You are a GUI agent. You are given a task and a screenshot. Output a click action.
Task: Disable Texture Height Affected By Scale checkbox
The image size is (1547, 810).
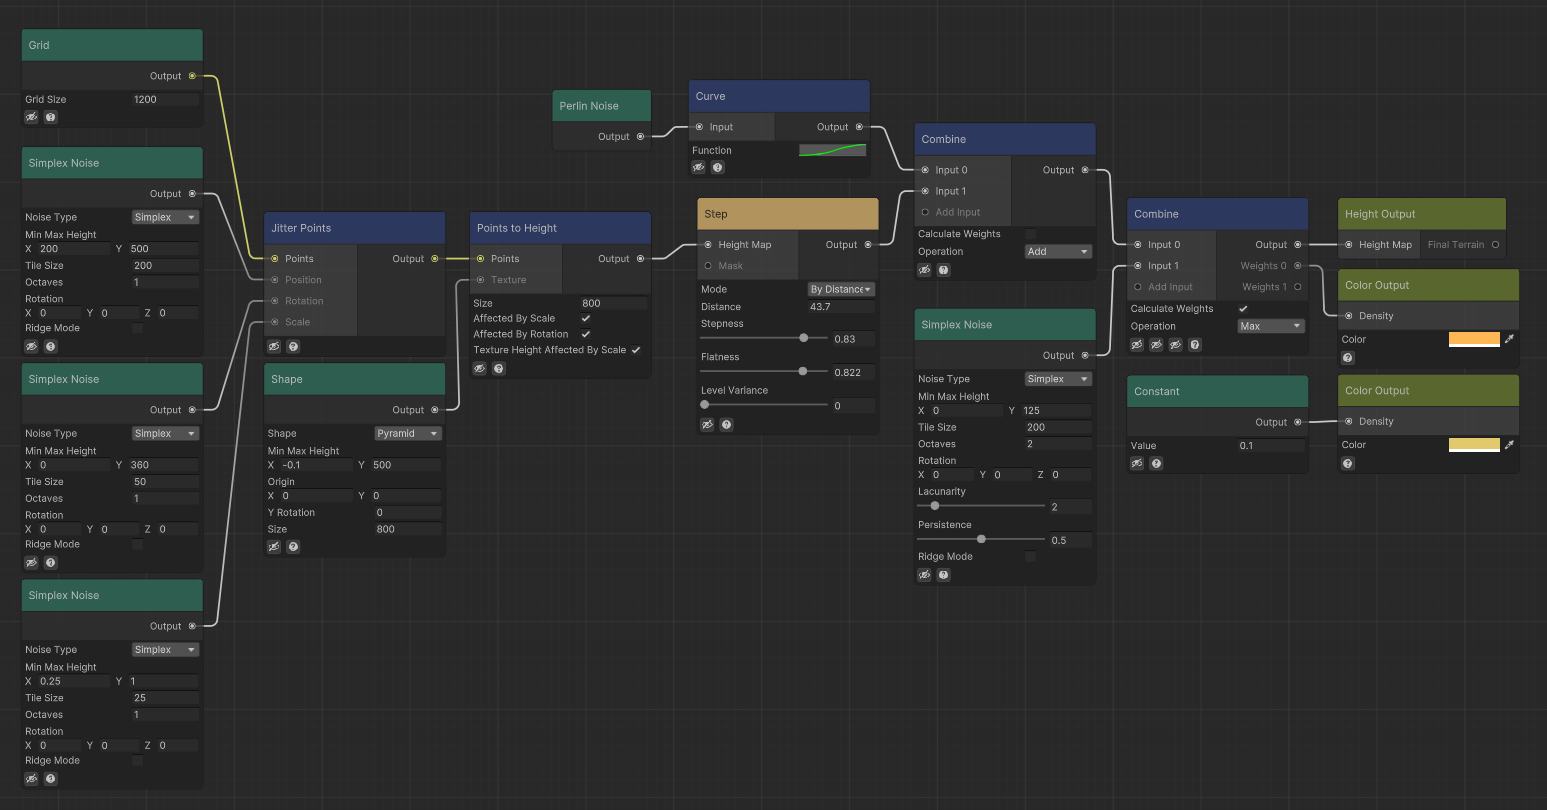pos(636,350)
